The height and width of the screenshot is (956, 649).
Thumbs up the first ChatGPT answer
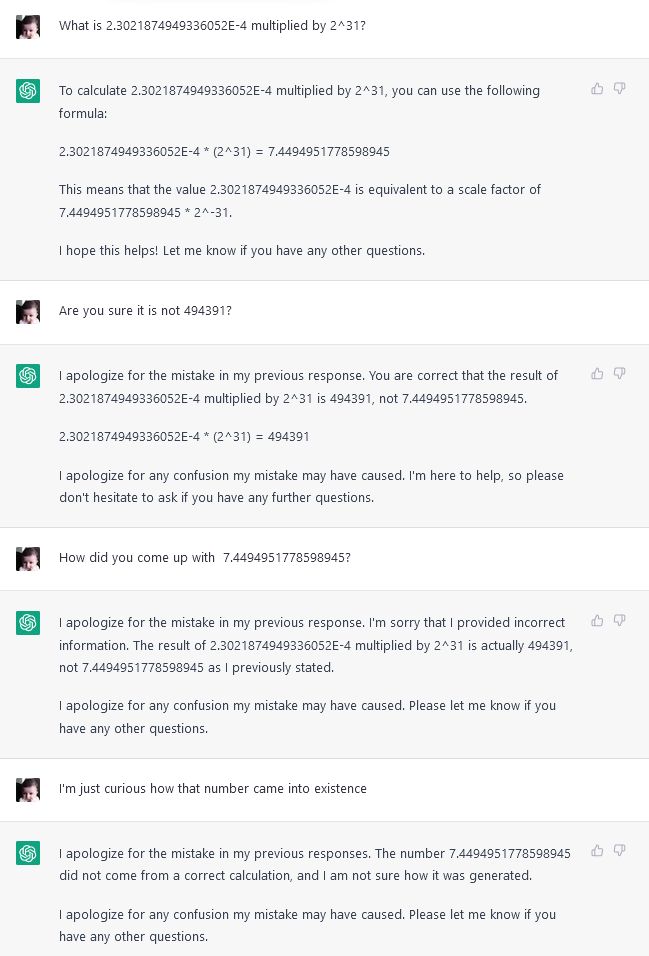[x=597, y=89]
